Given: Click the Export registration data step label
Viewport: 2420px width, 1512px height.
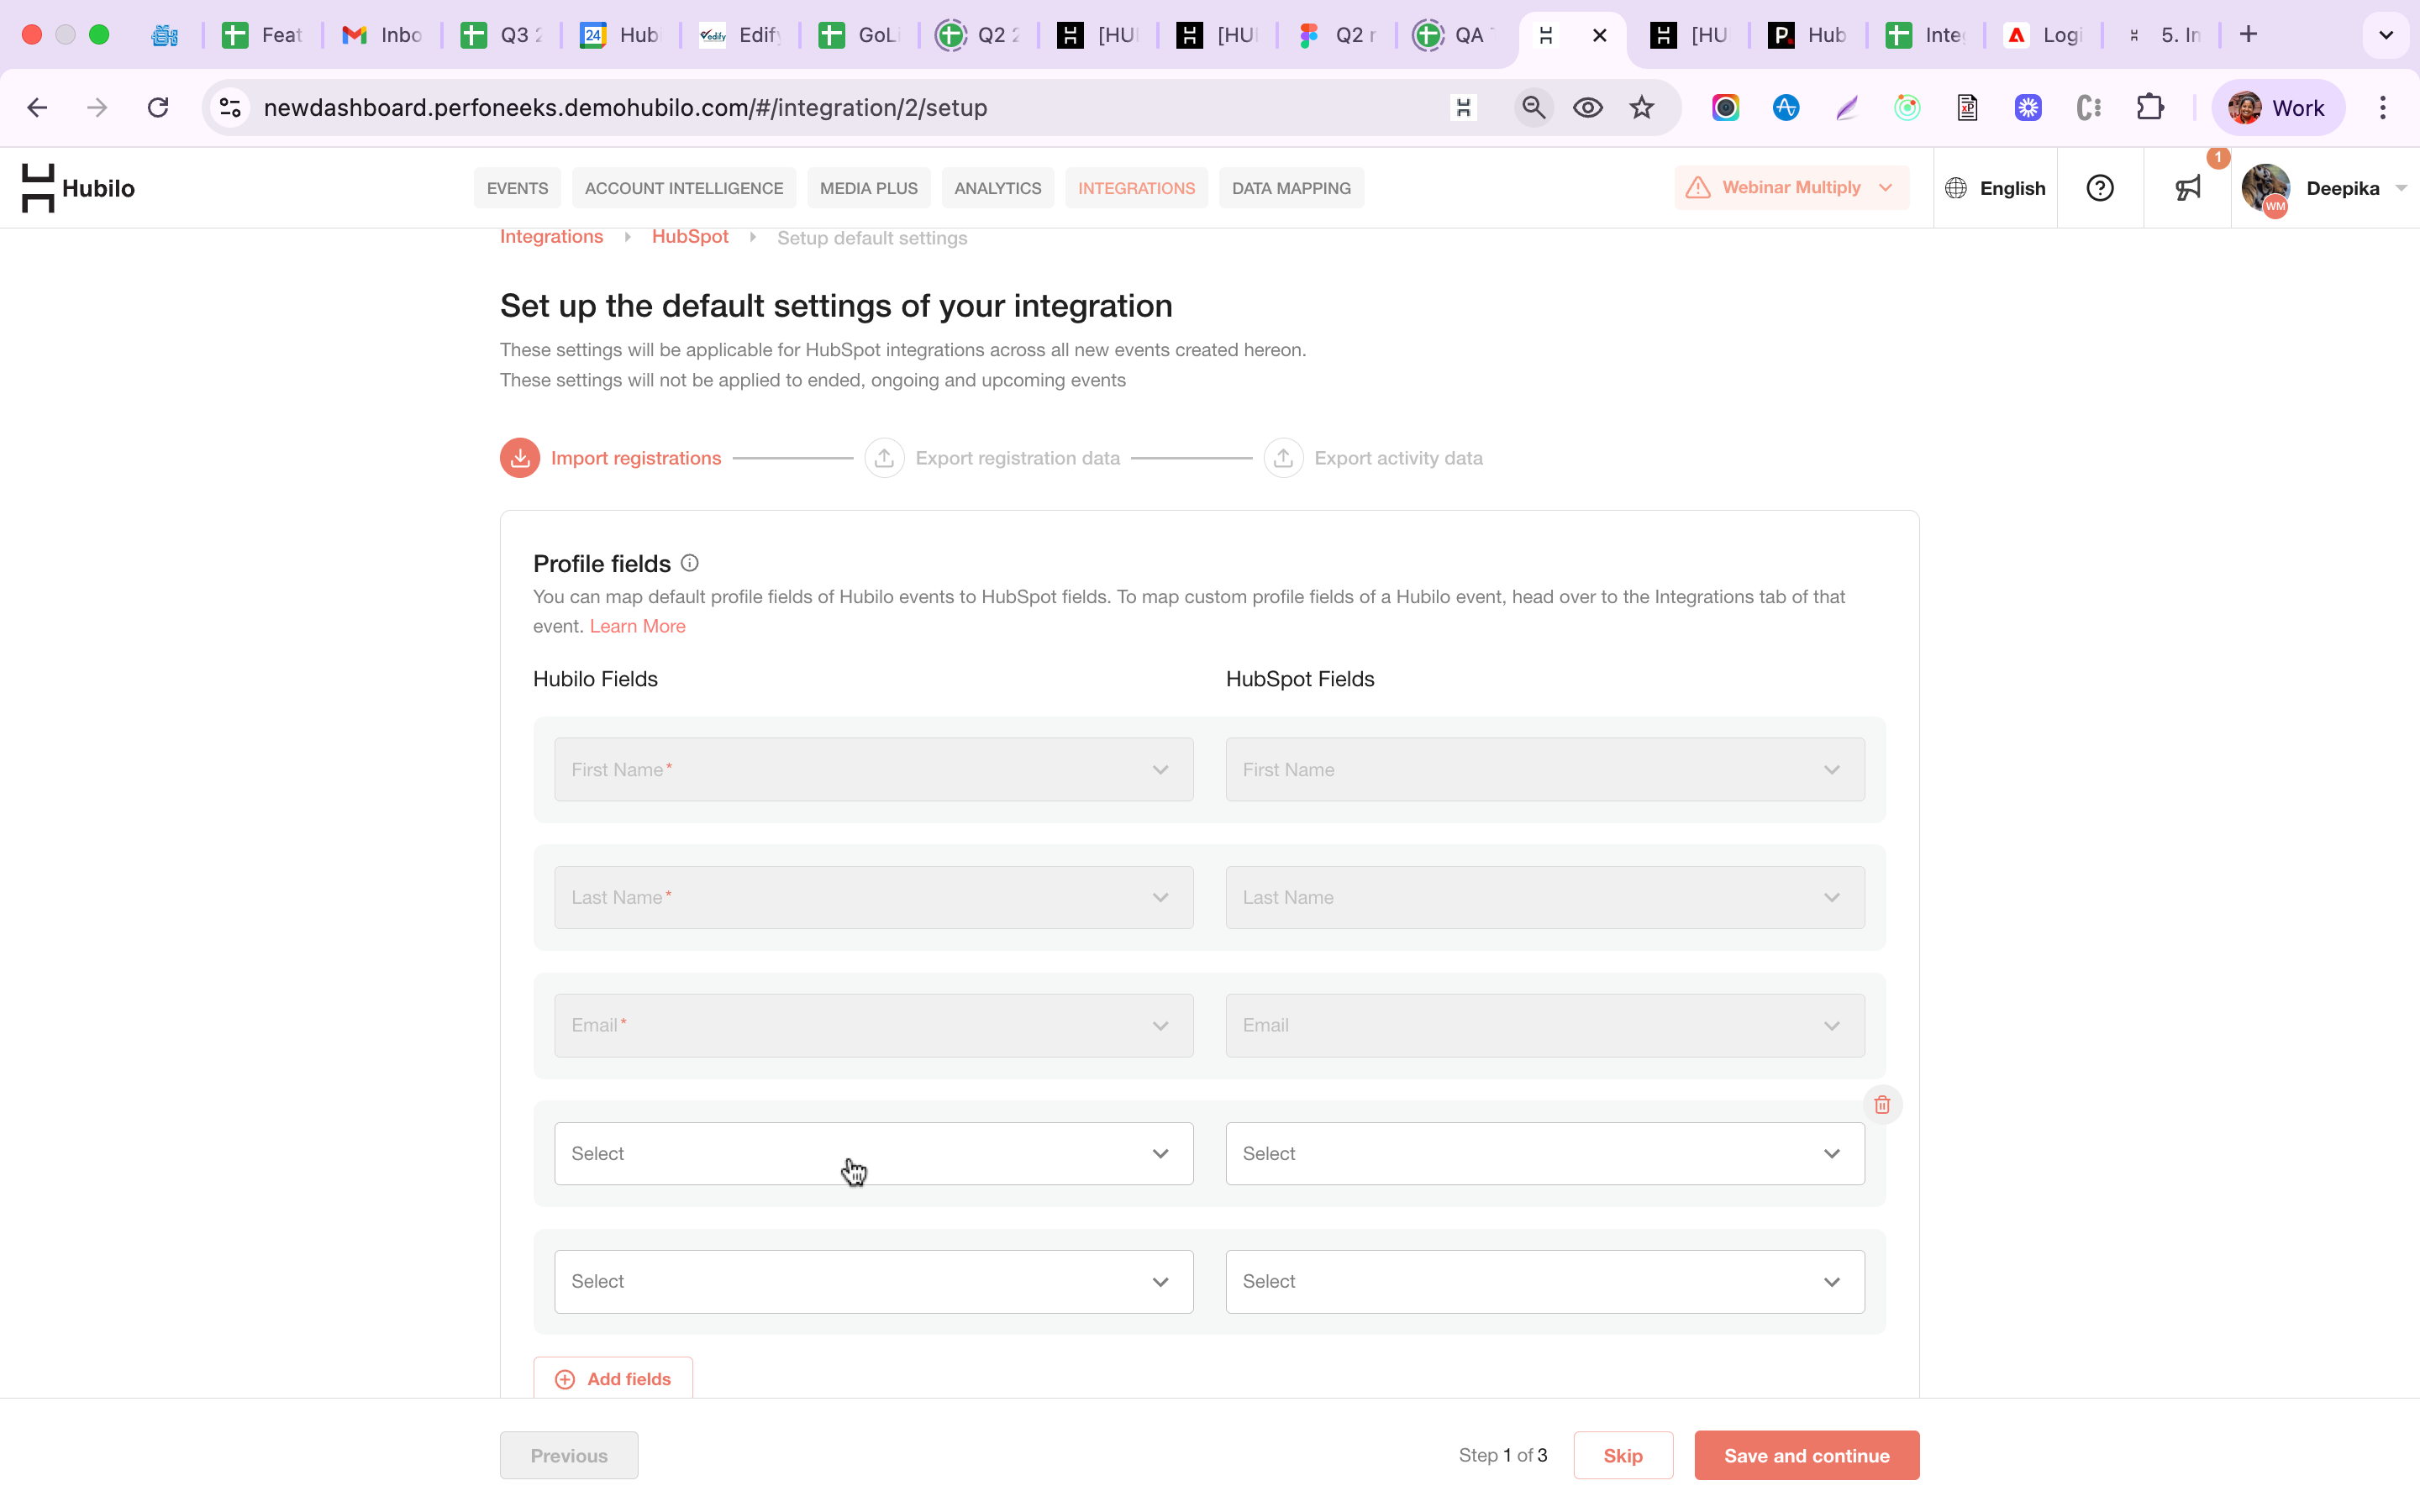Looking at the screenshot, I should [1017, 458].
